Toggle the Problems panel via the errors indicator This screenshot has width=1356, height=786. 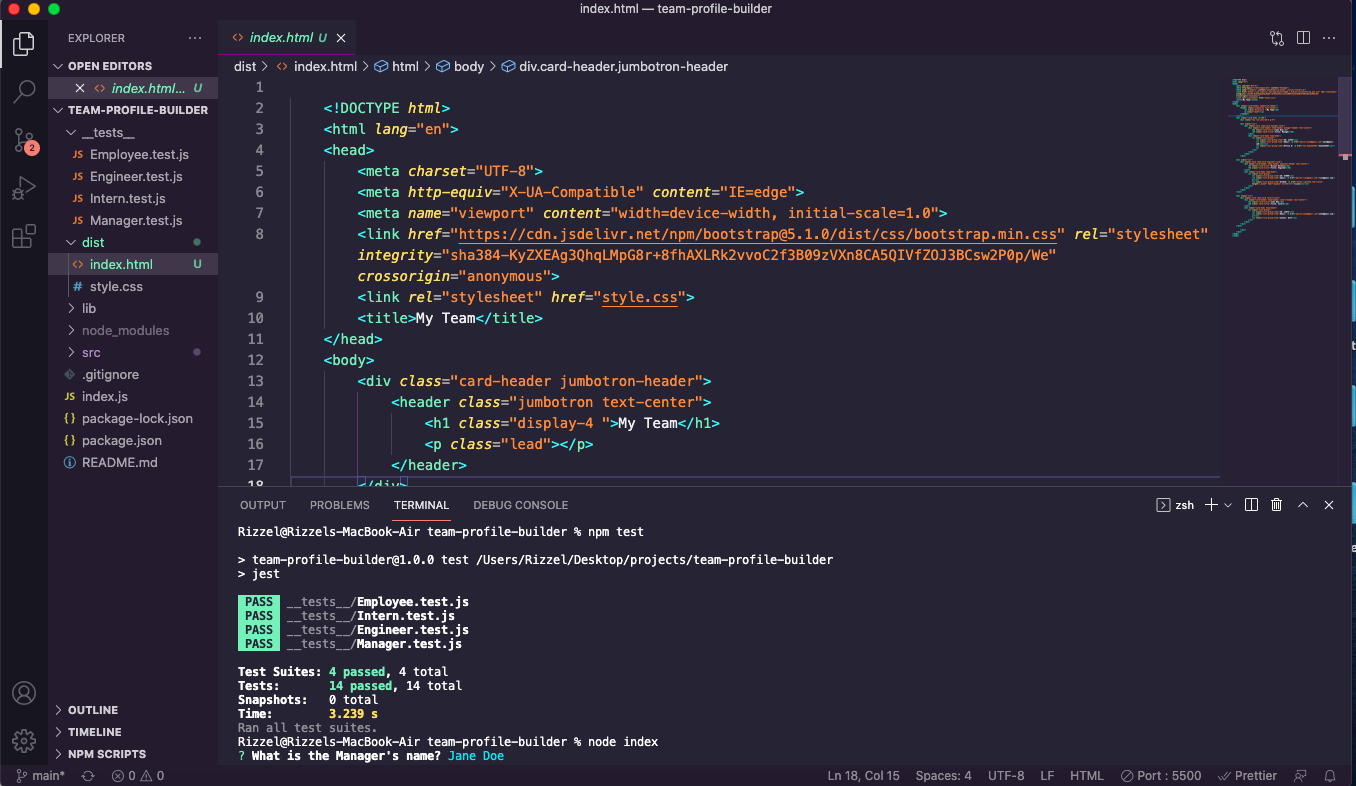tap(137, 775)
